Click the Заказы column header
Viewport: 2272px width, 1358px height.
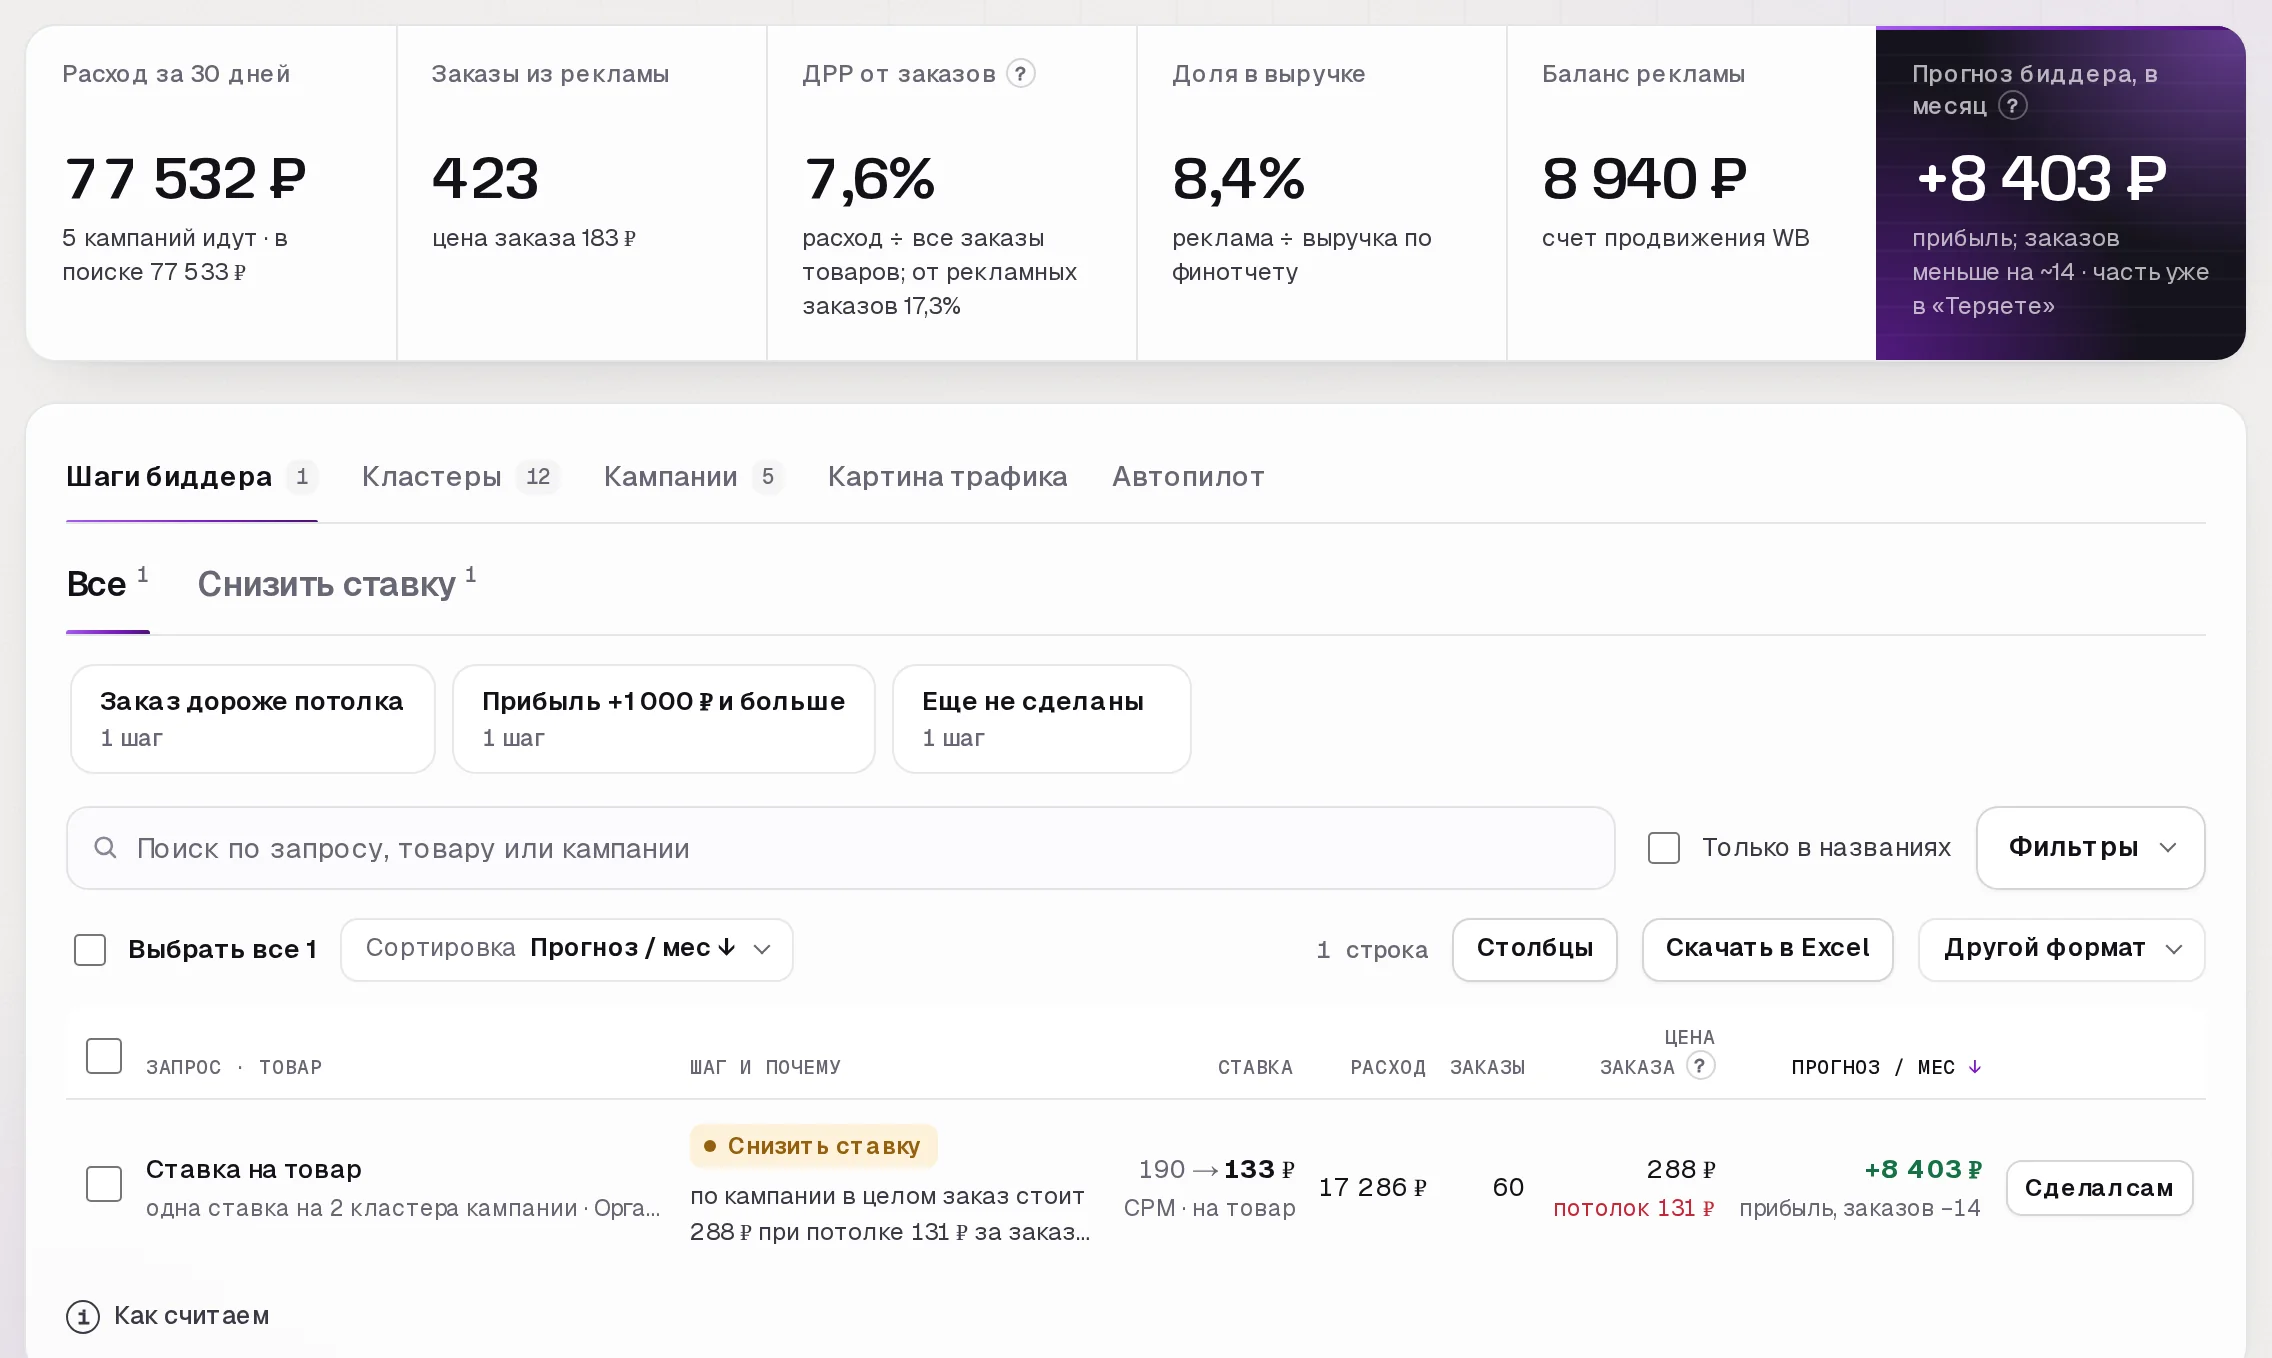(1488, 1067)
